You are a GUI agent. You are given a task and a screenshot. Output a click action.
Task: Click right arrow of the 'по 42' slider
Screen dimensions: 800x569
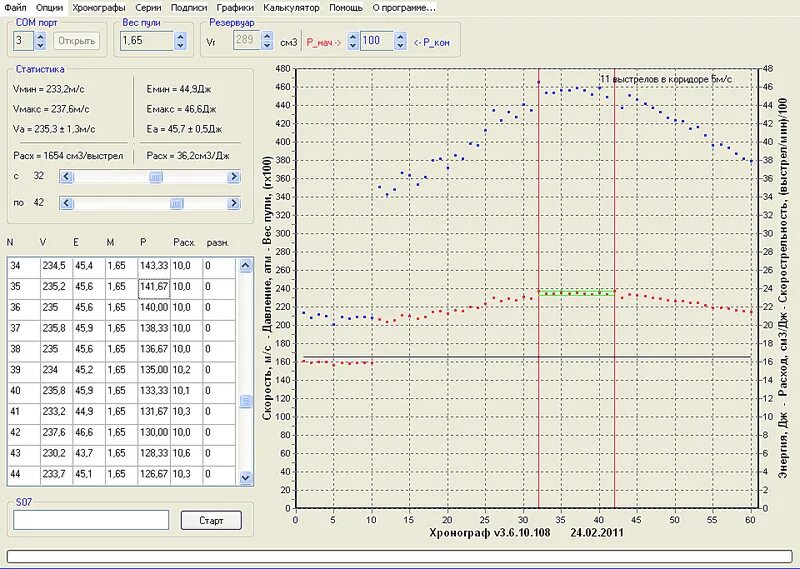[234, 204]
